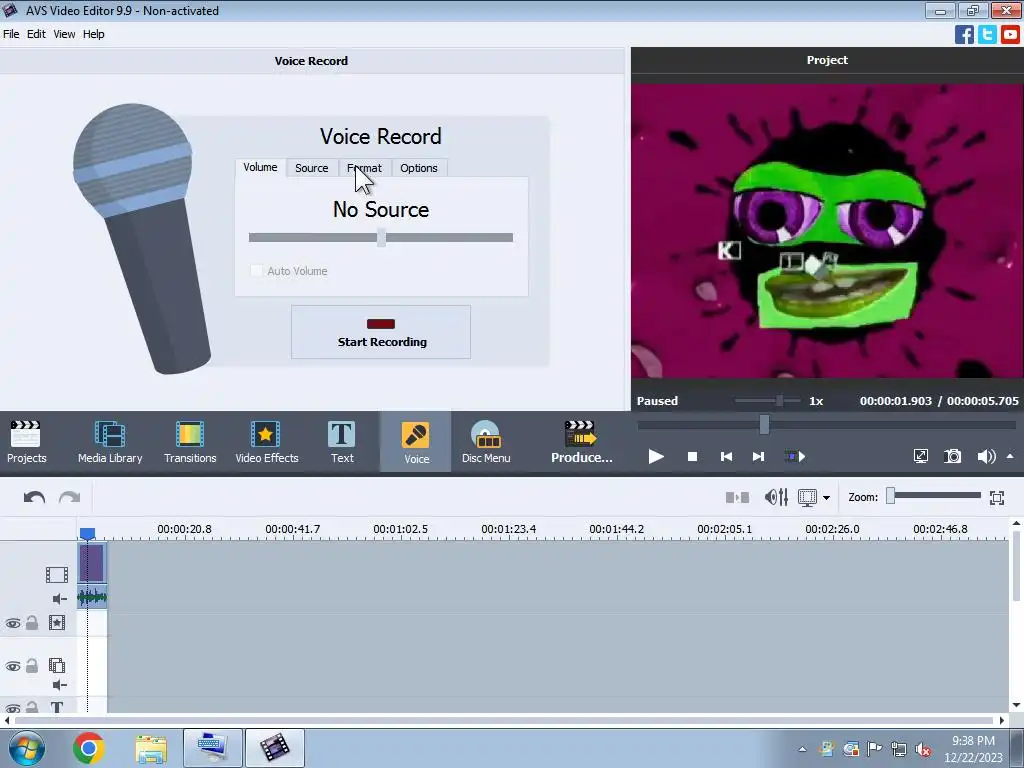
Task: Click the 00:01:02.5 ruler mark
Action: [400, 529]
